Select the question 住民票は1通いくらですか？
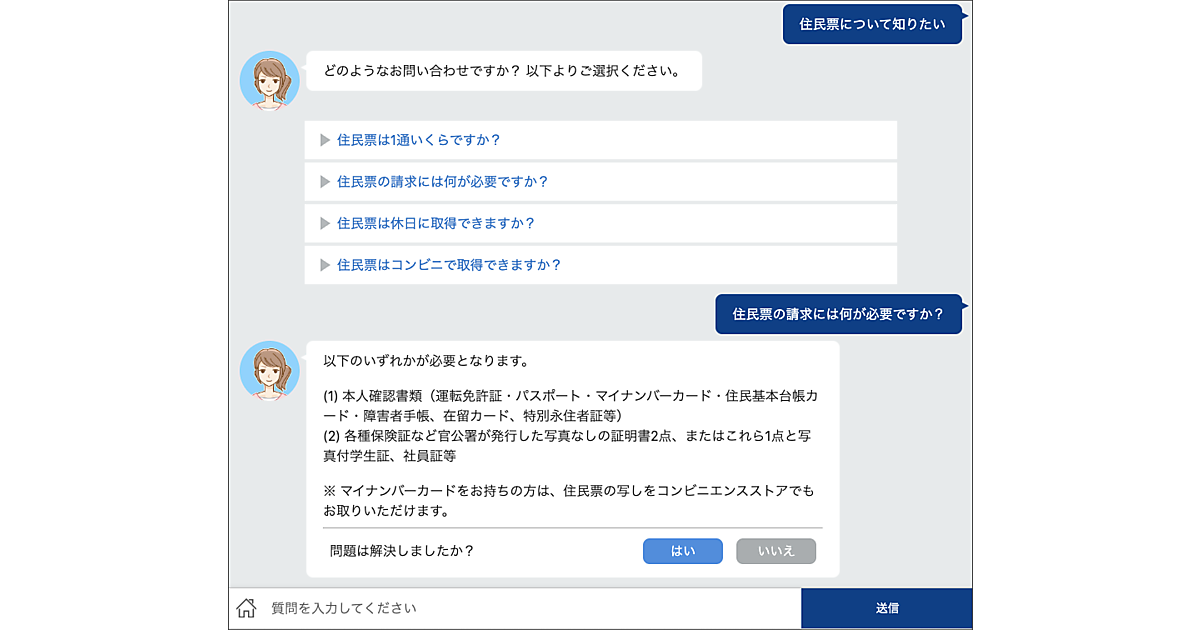 [x=418, y=140]
